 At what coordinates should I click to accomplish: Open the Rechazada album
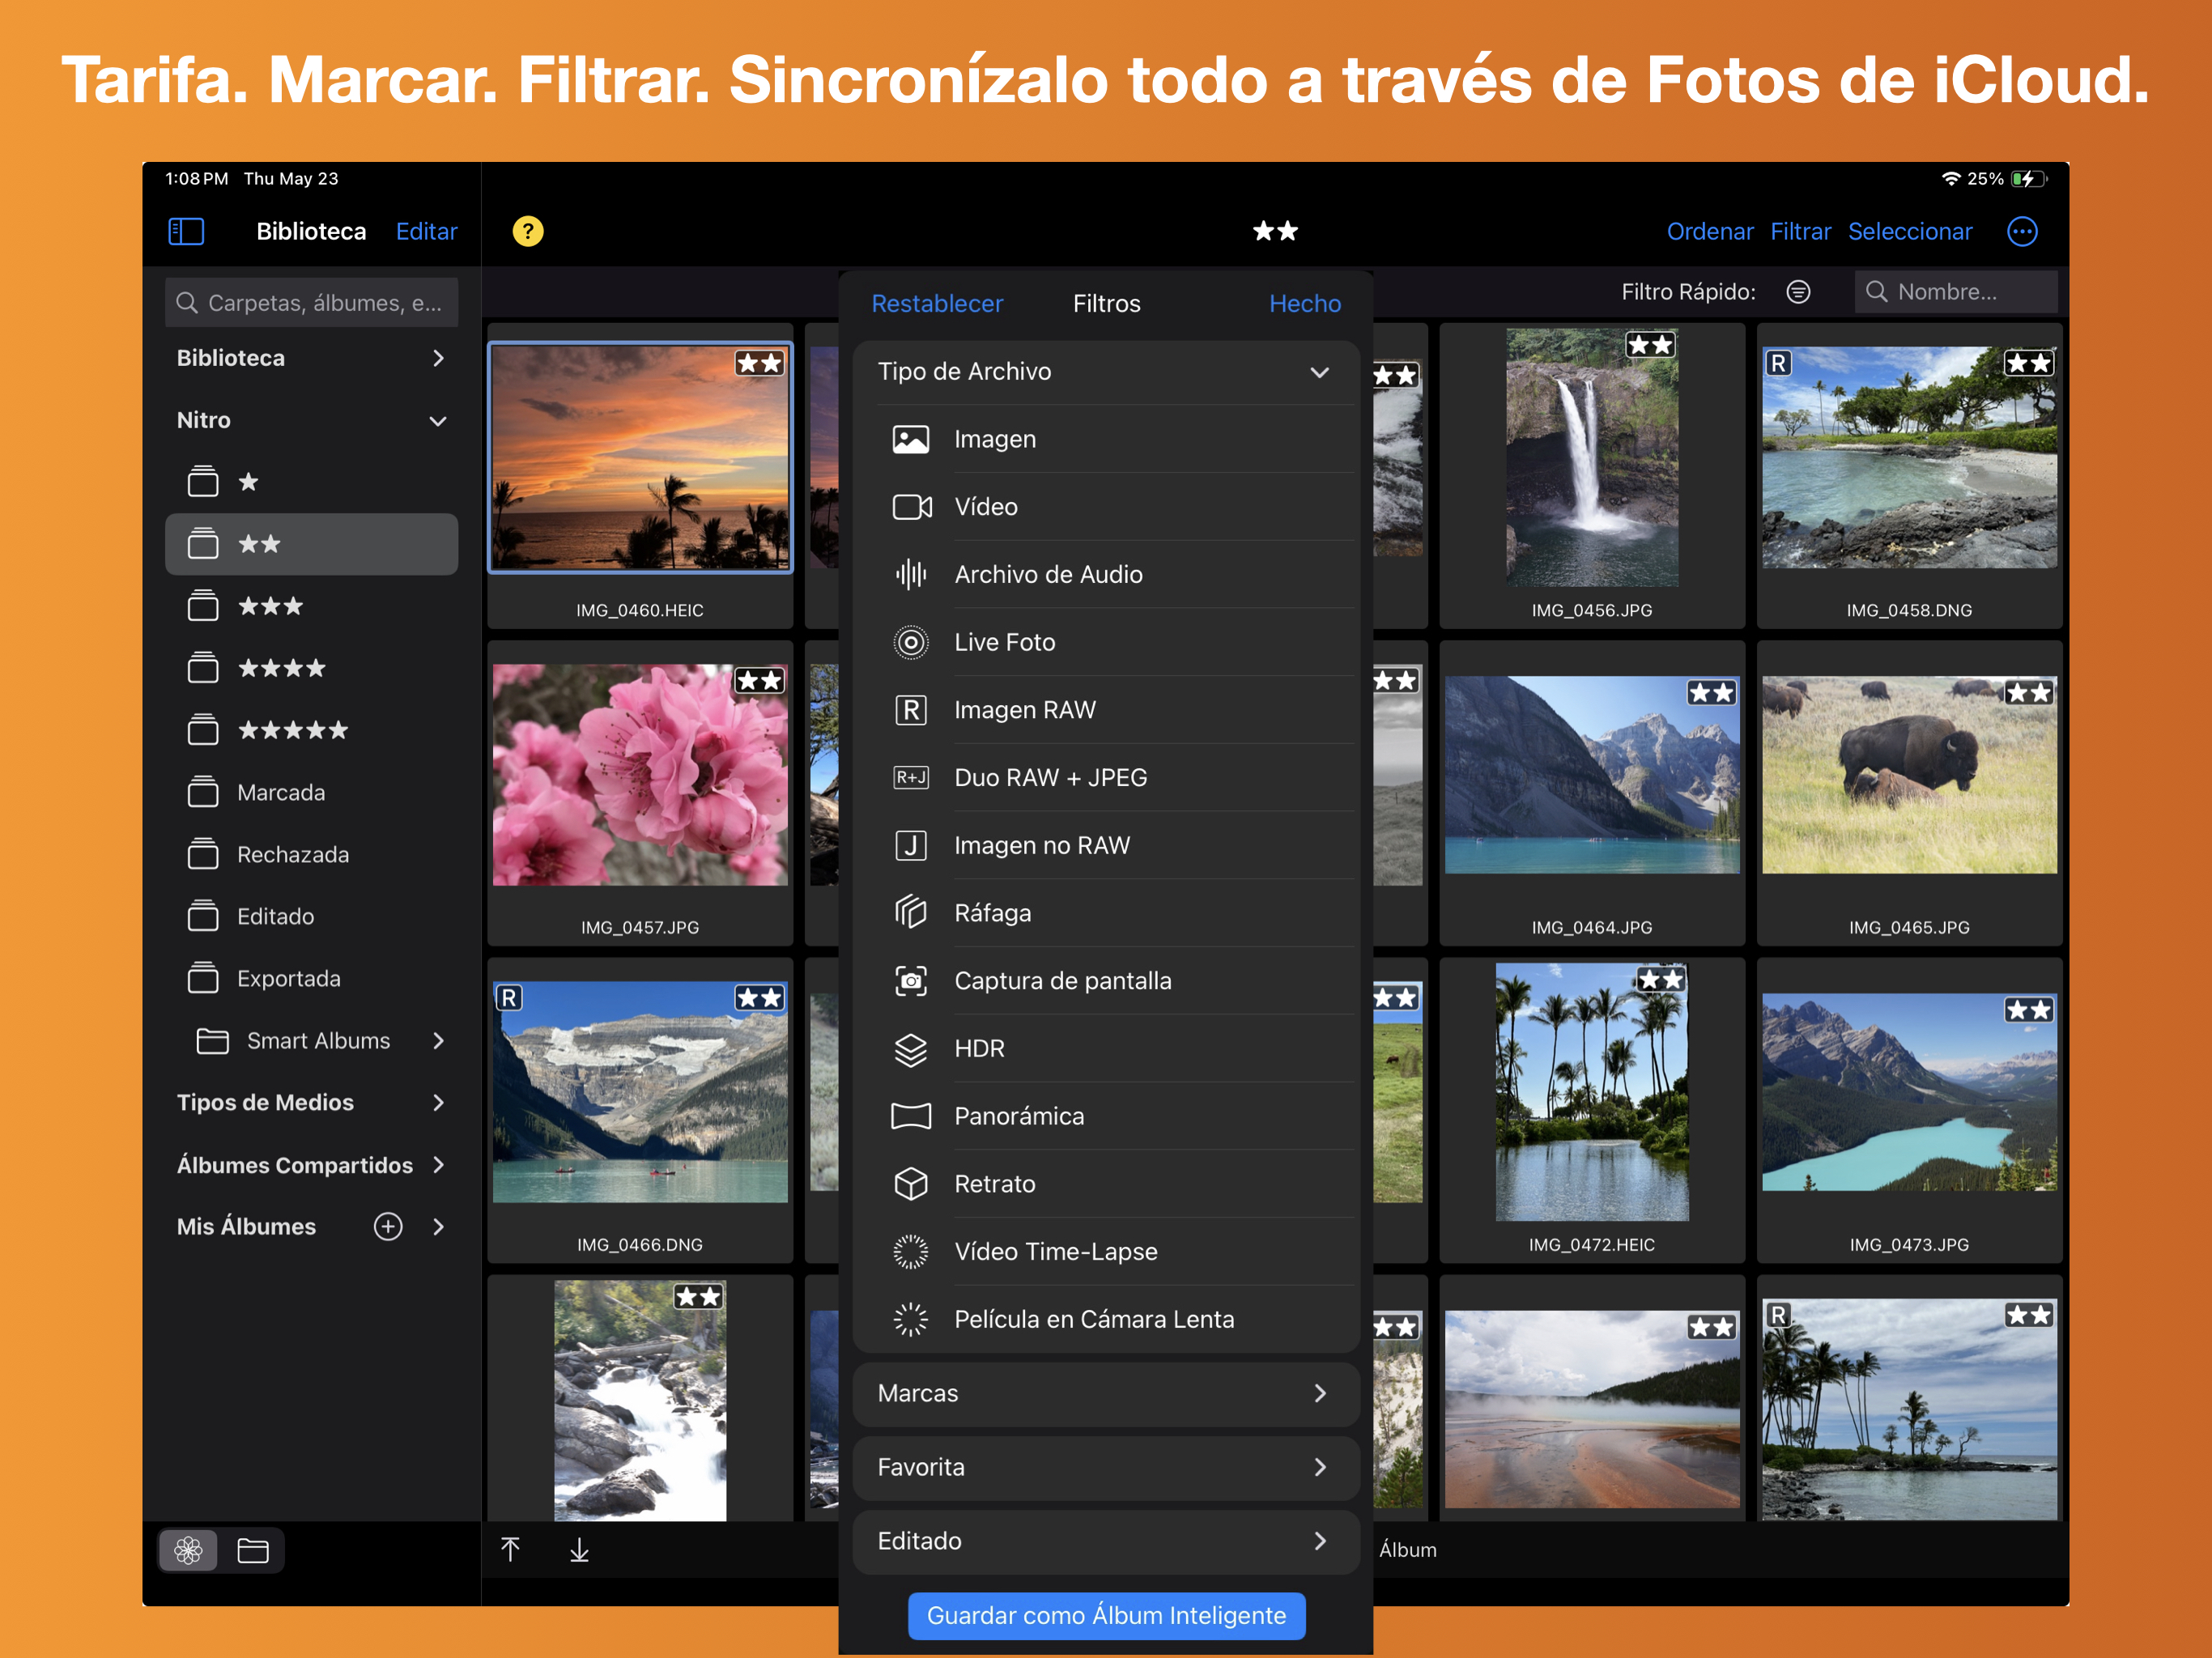click(x=311, y=855)
